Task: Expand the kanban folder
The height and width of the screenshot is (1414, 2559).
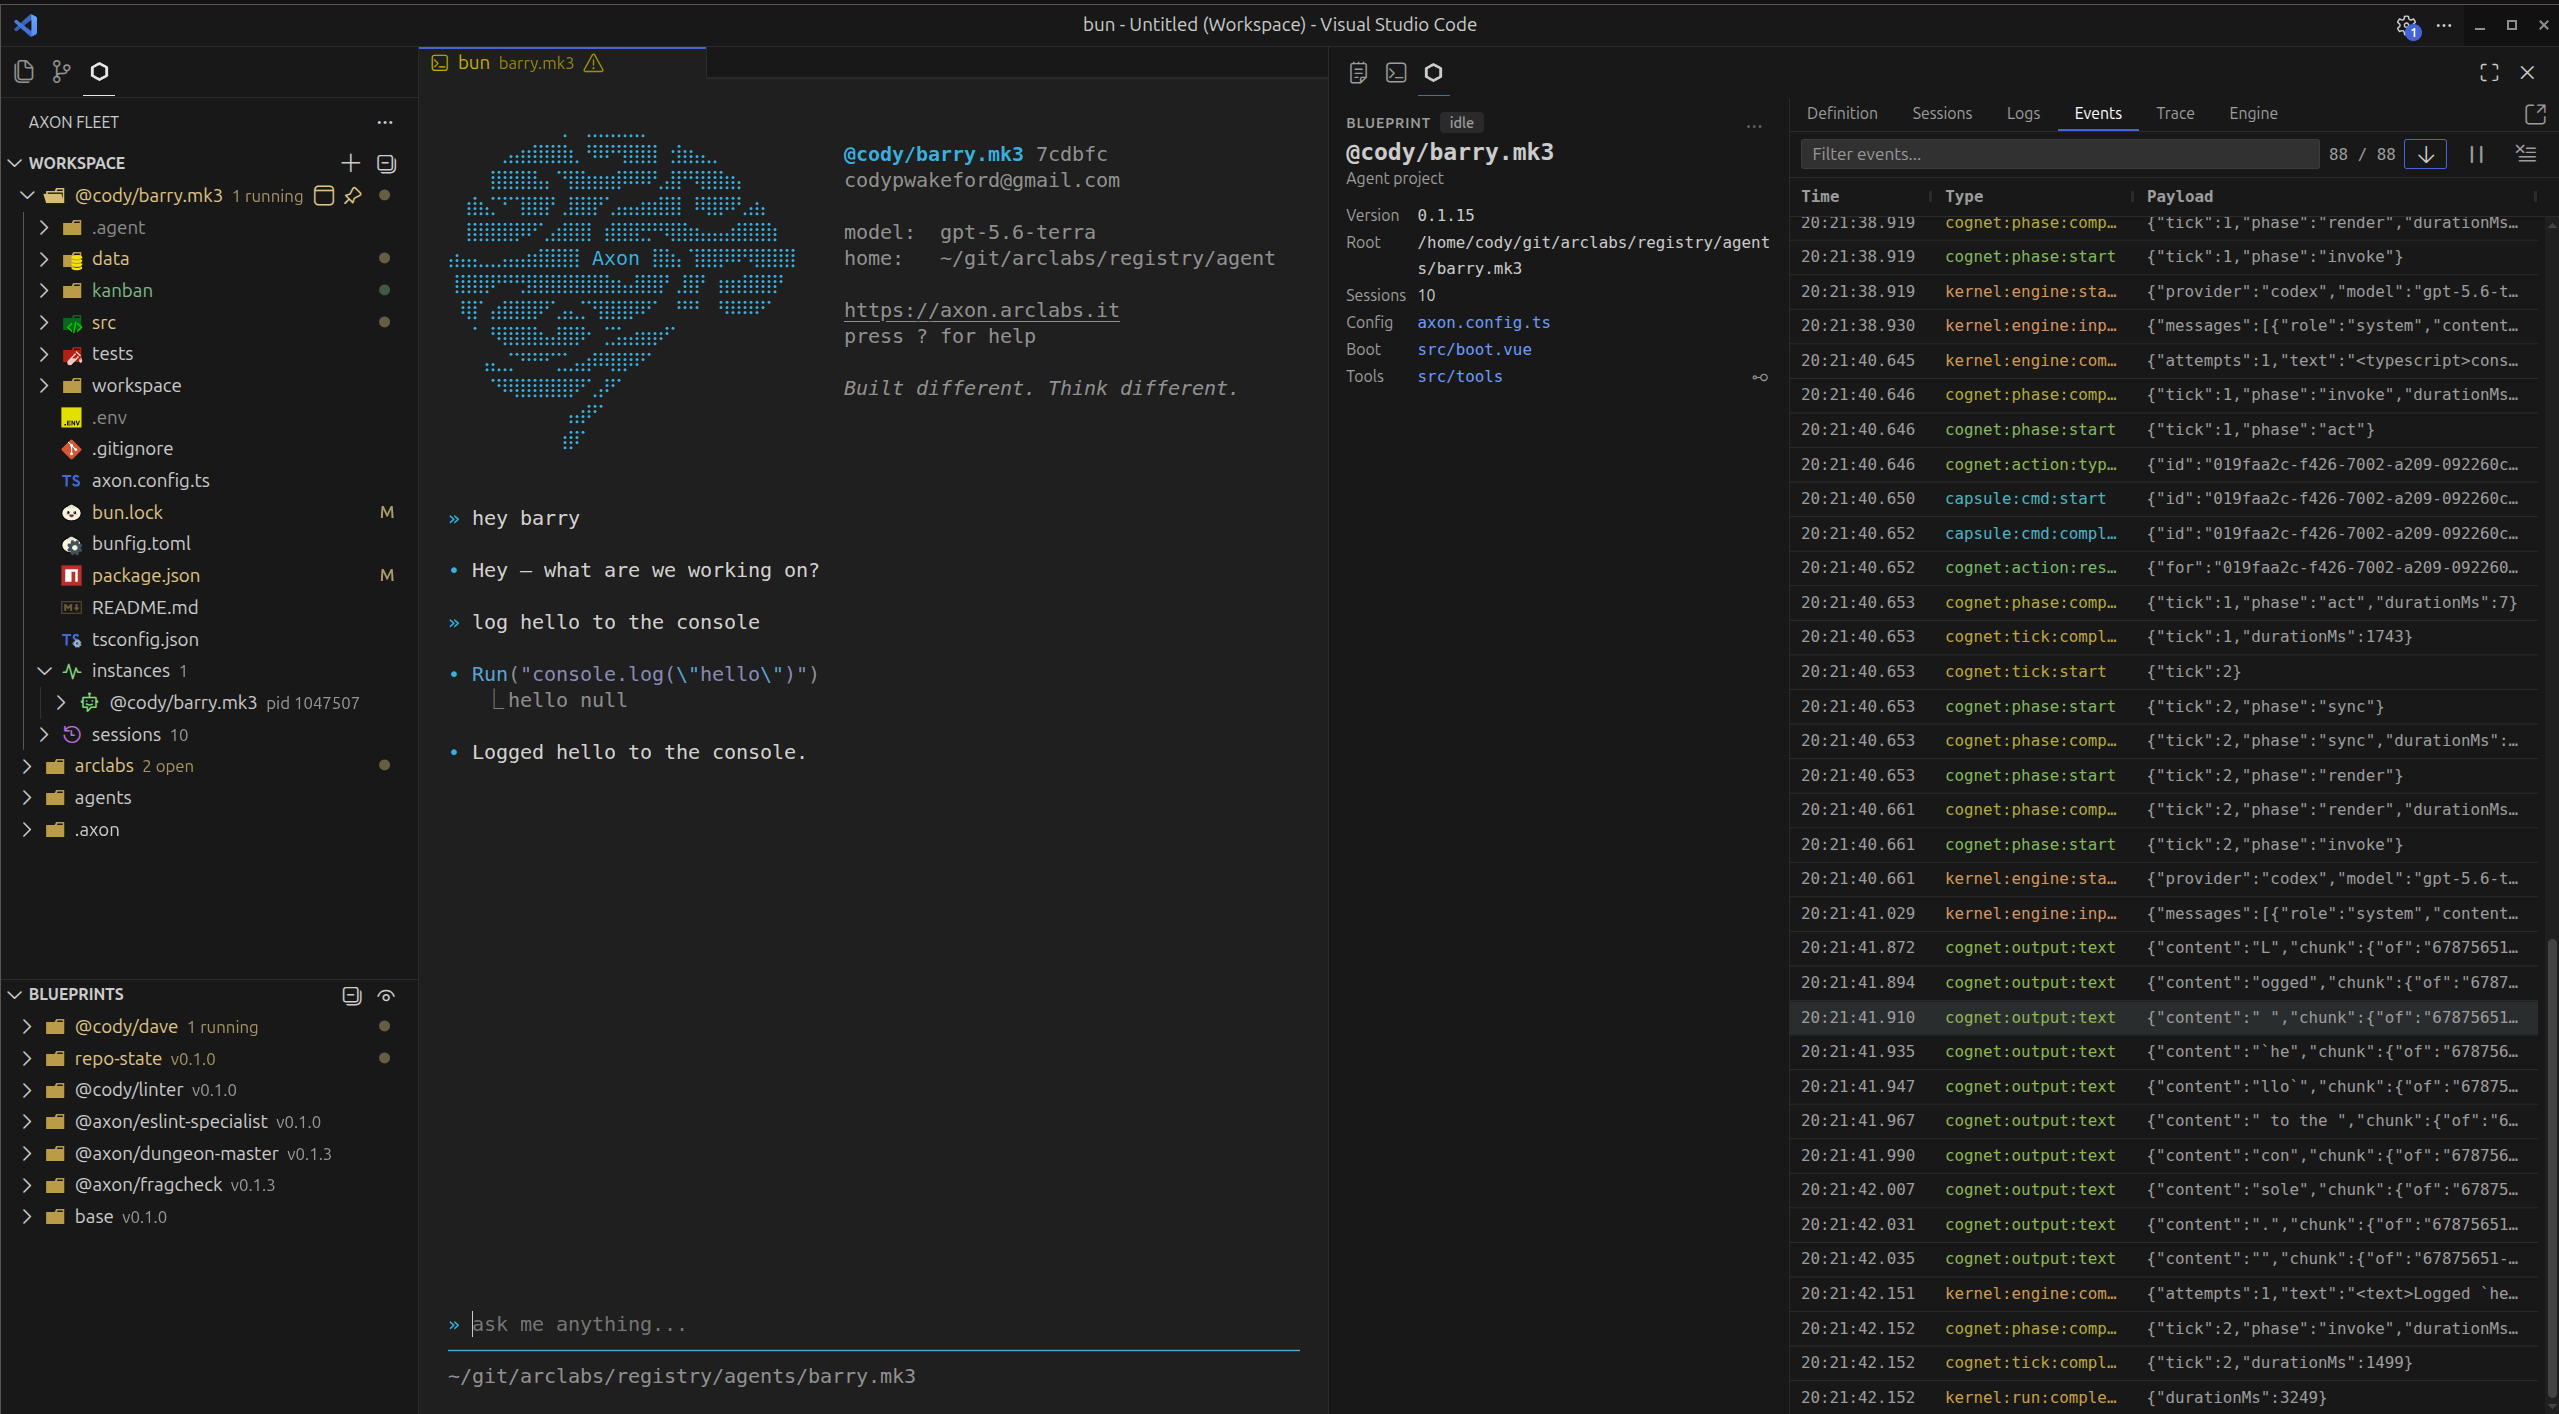Action: (x=44, y=290)
